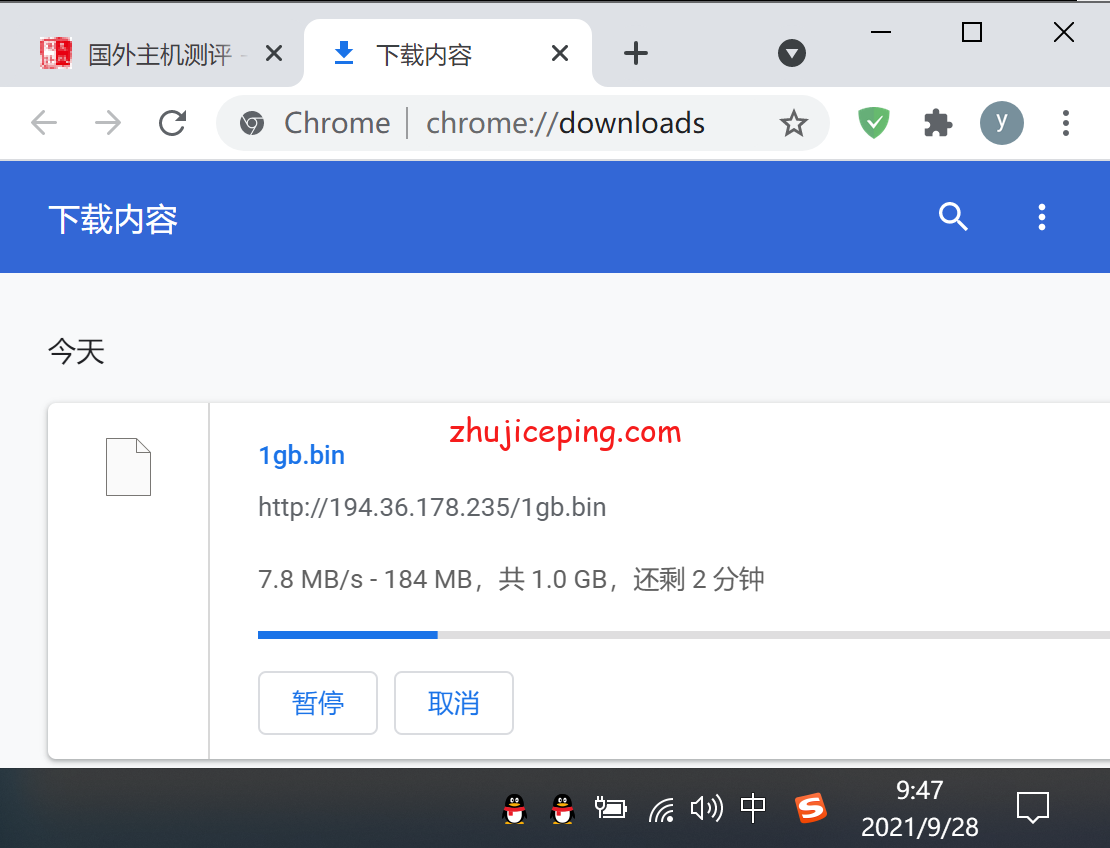Screen dimensions: 1110x848
Task: Click the browser reload button
Action: 173,123
